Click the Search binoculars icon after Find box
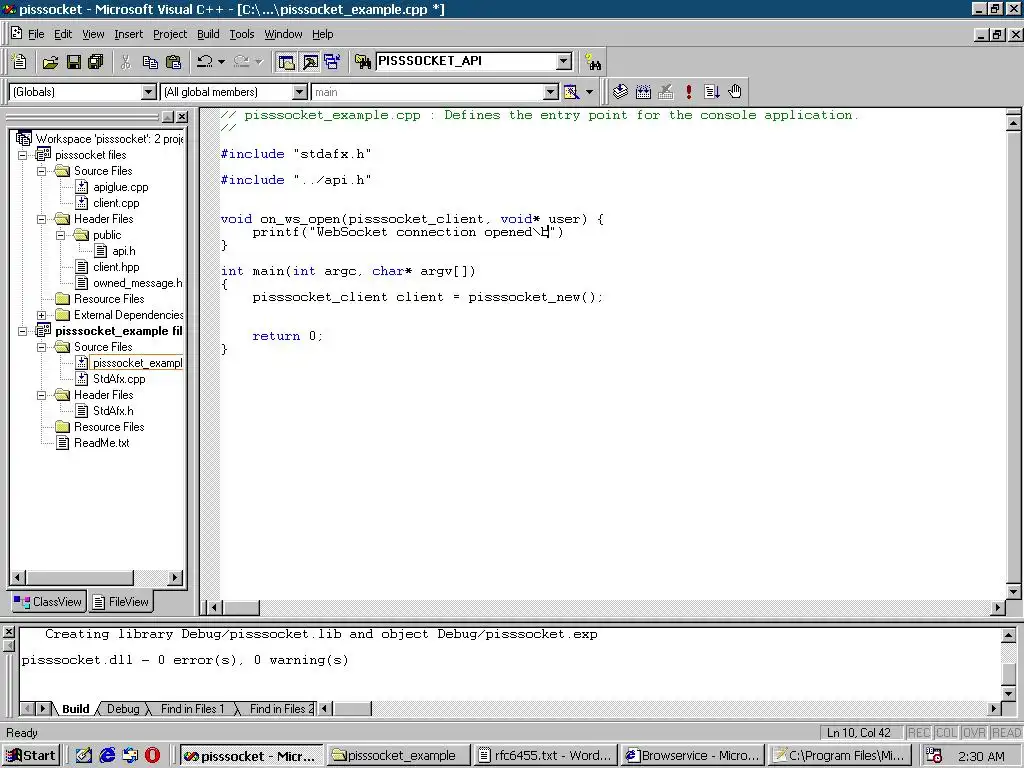The width and height of the screenshot is (1024, 768). (593, 62)
